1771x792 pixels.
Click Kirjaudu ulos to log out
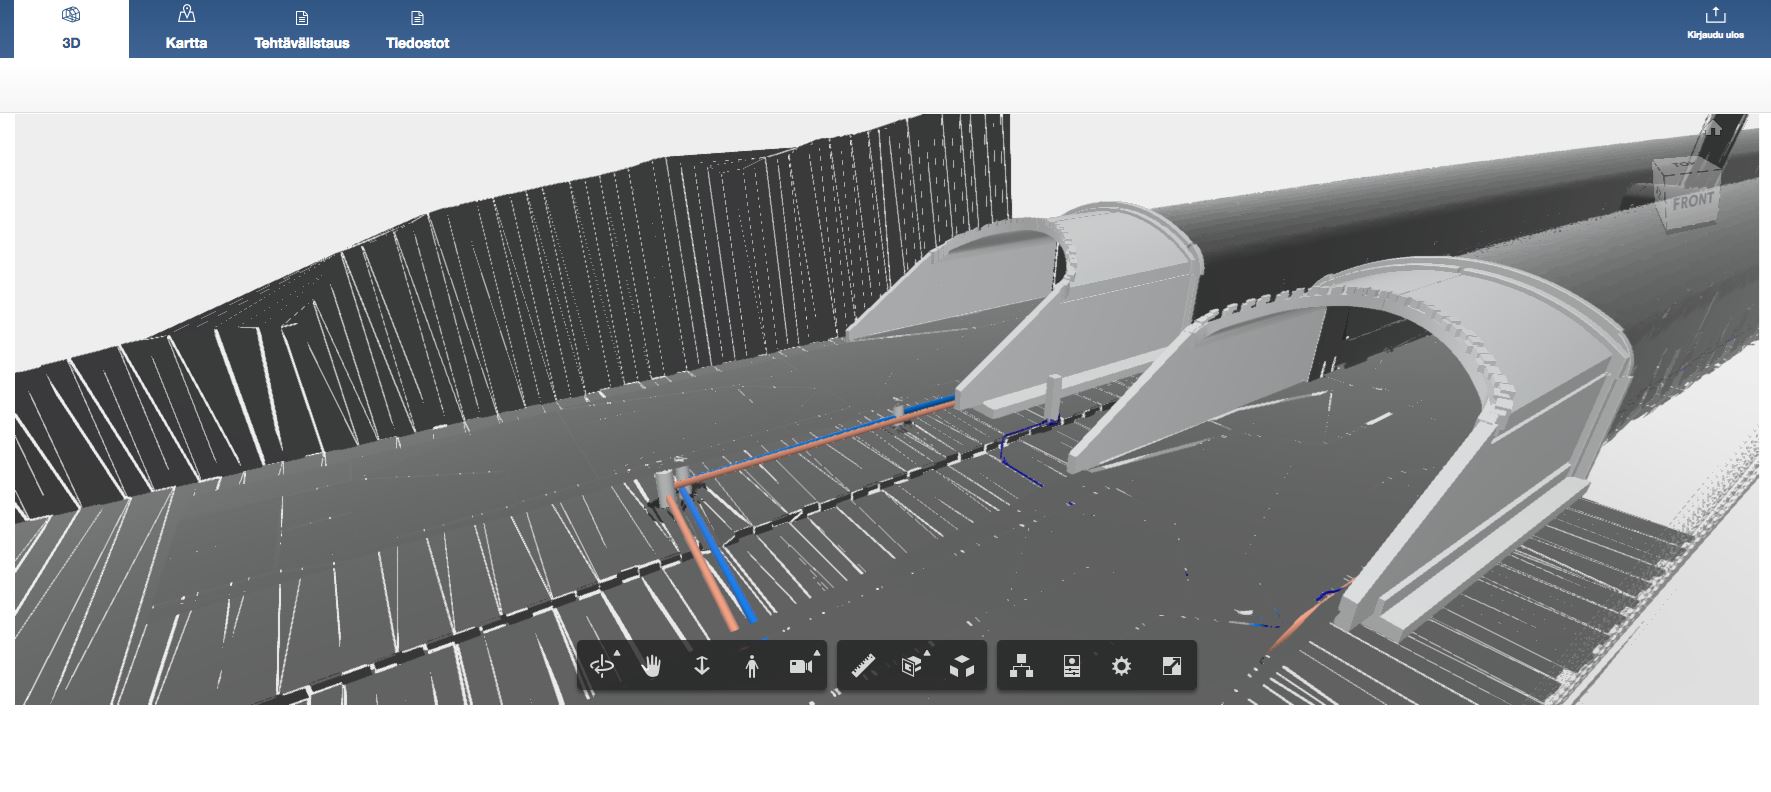tap(1715, 23)
